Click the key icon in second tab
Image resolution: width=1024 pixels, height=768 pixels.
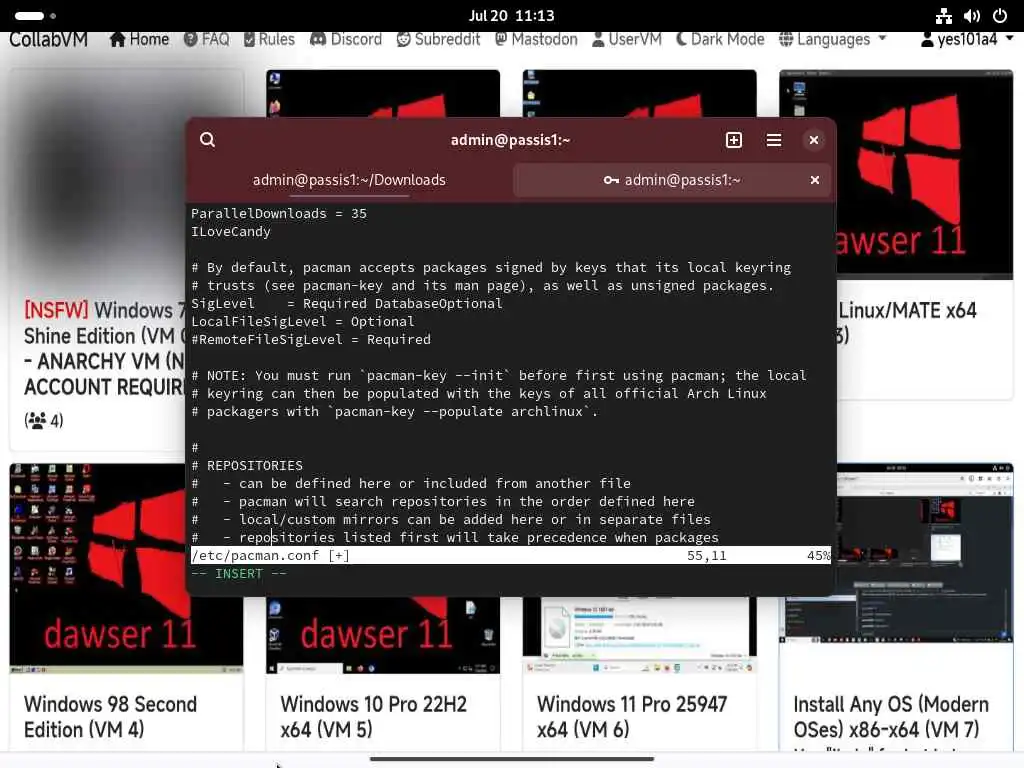click(x=611, y=180)
